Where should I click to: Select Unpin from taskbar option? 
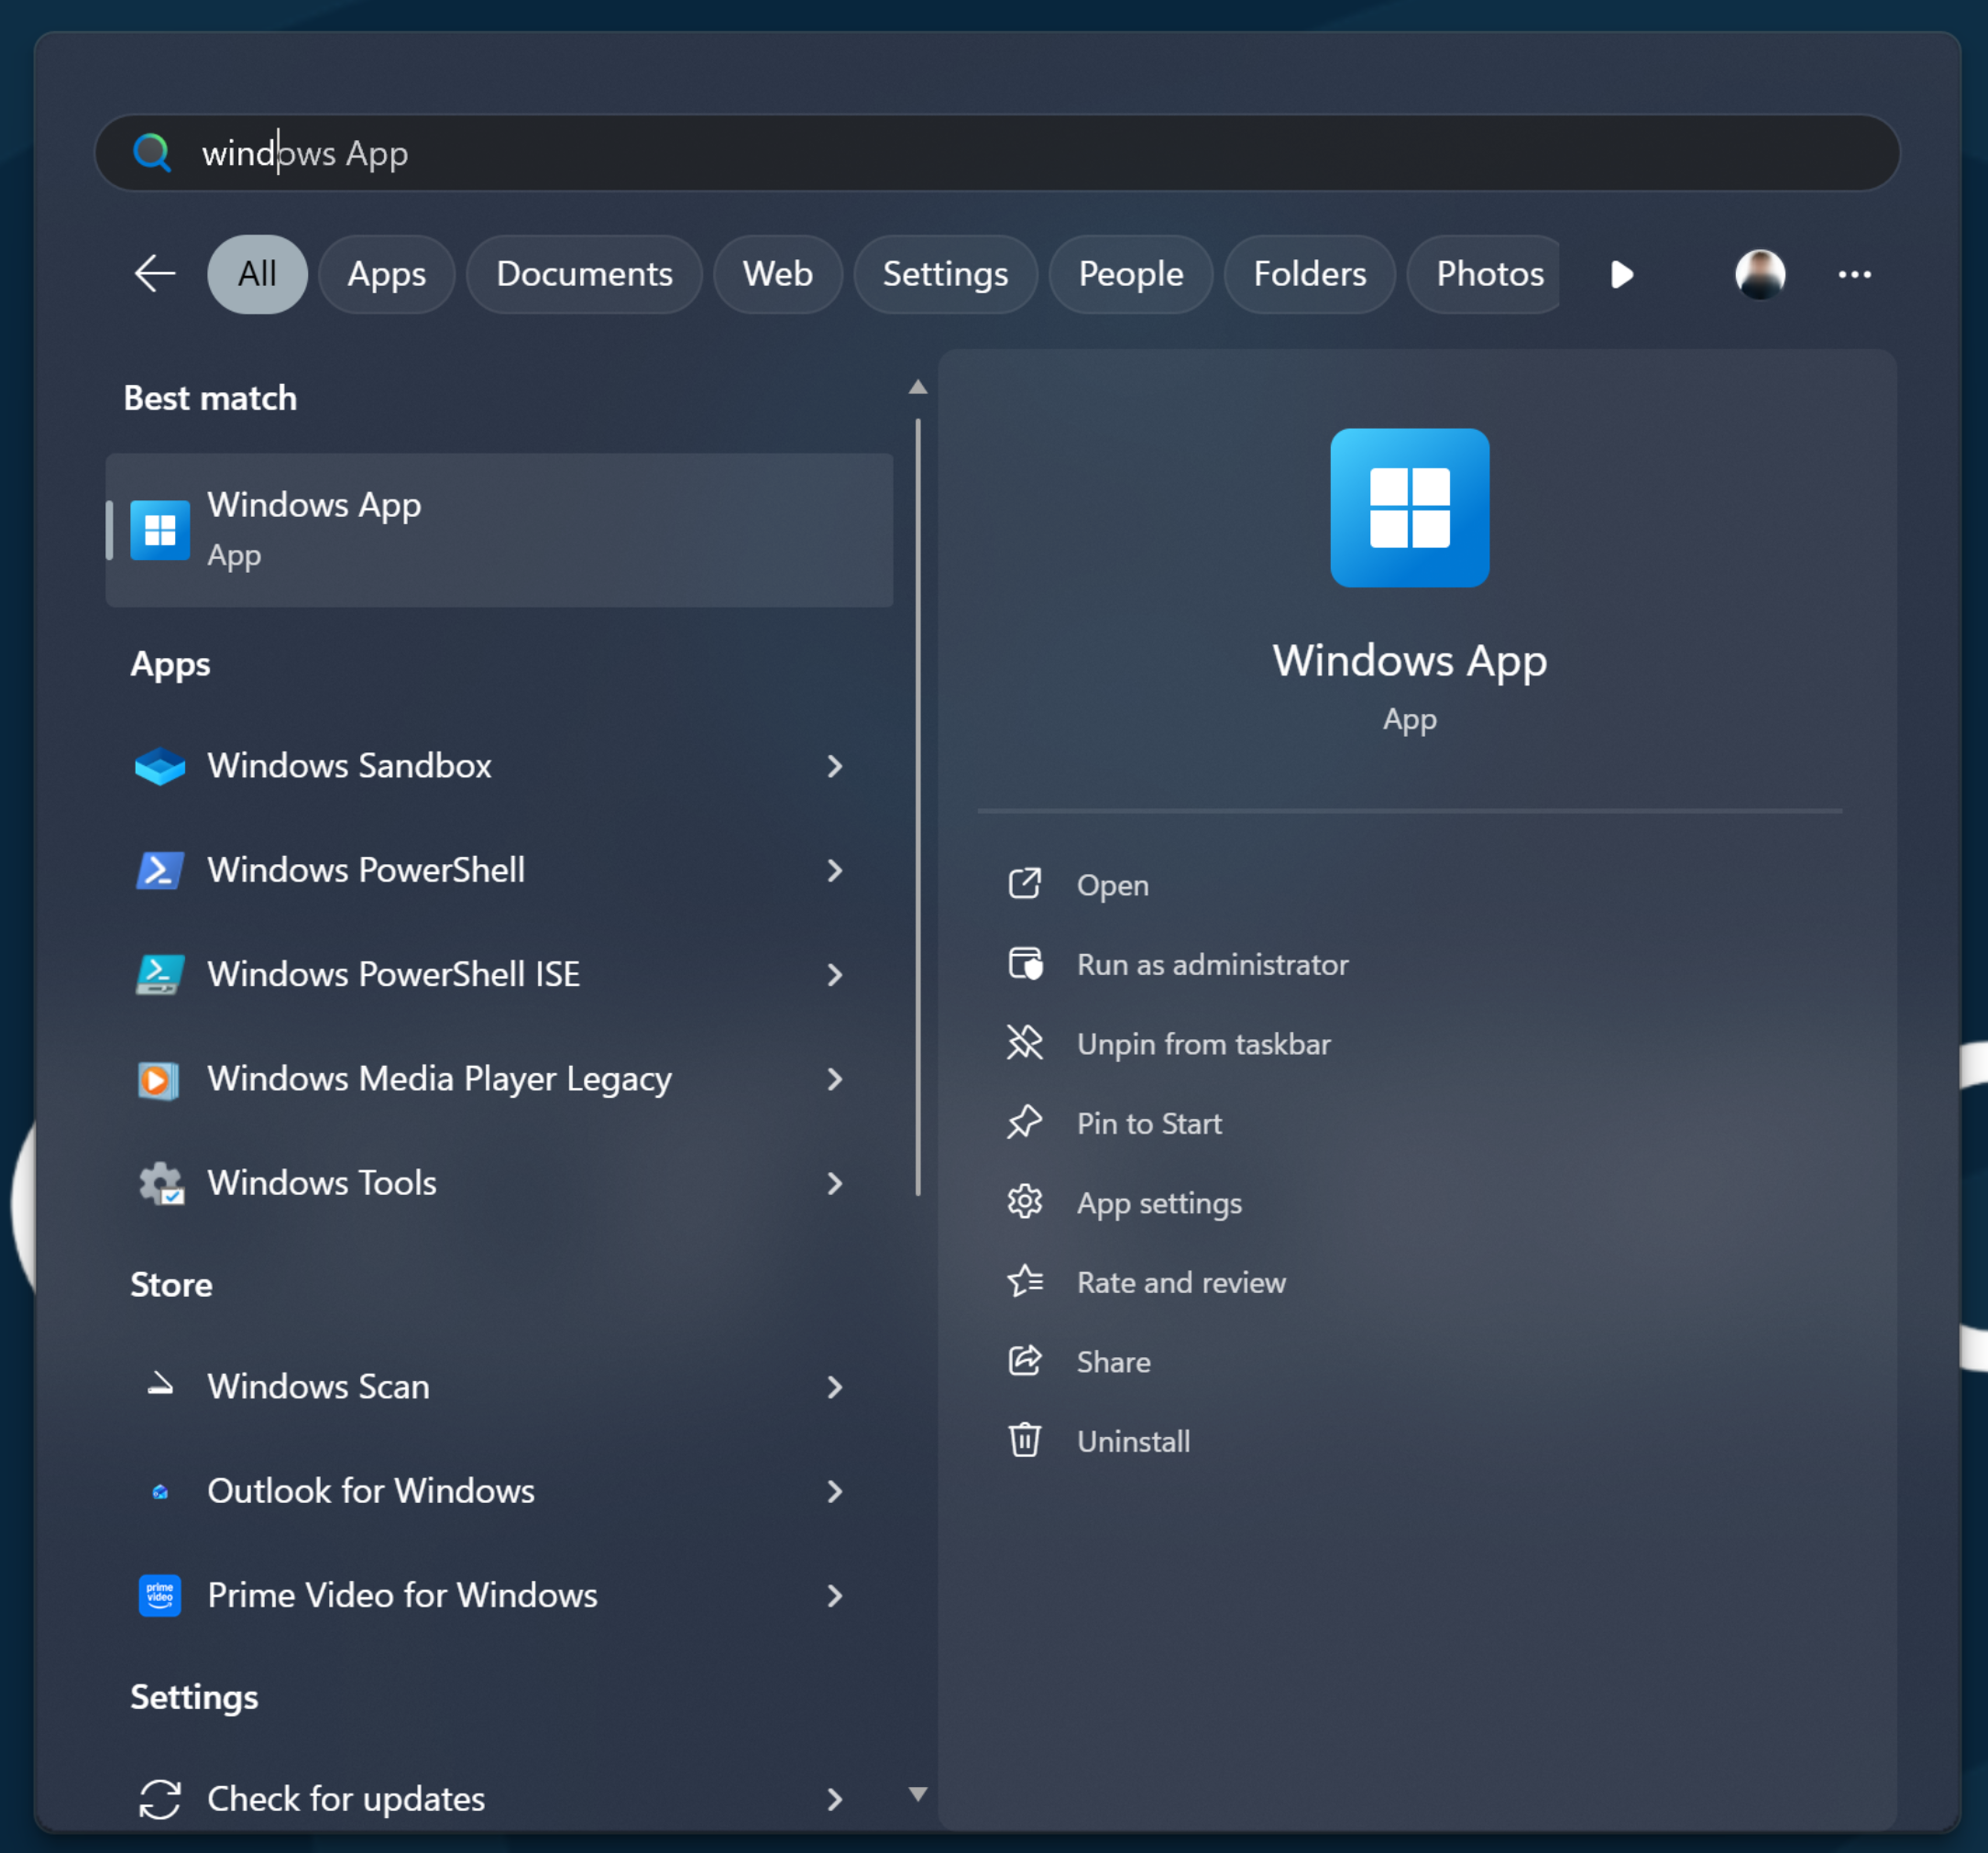click(x=1203, y=1044)
